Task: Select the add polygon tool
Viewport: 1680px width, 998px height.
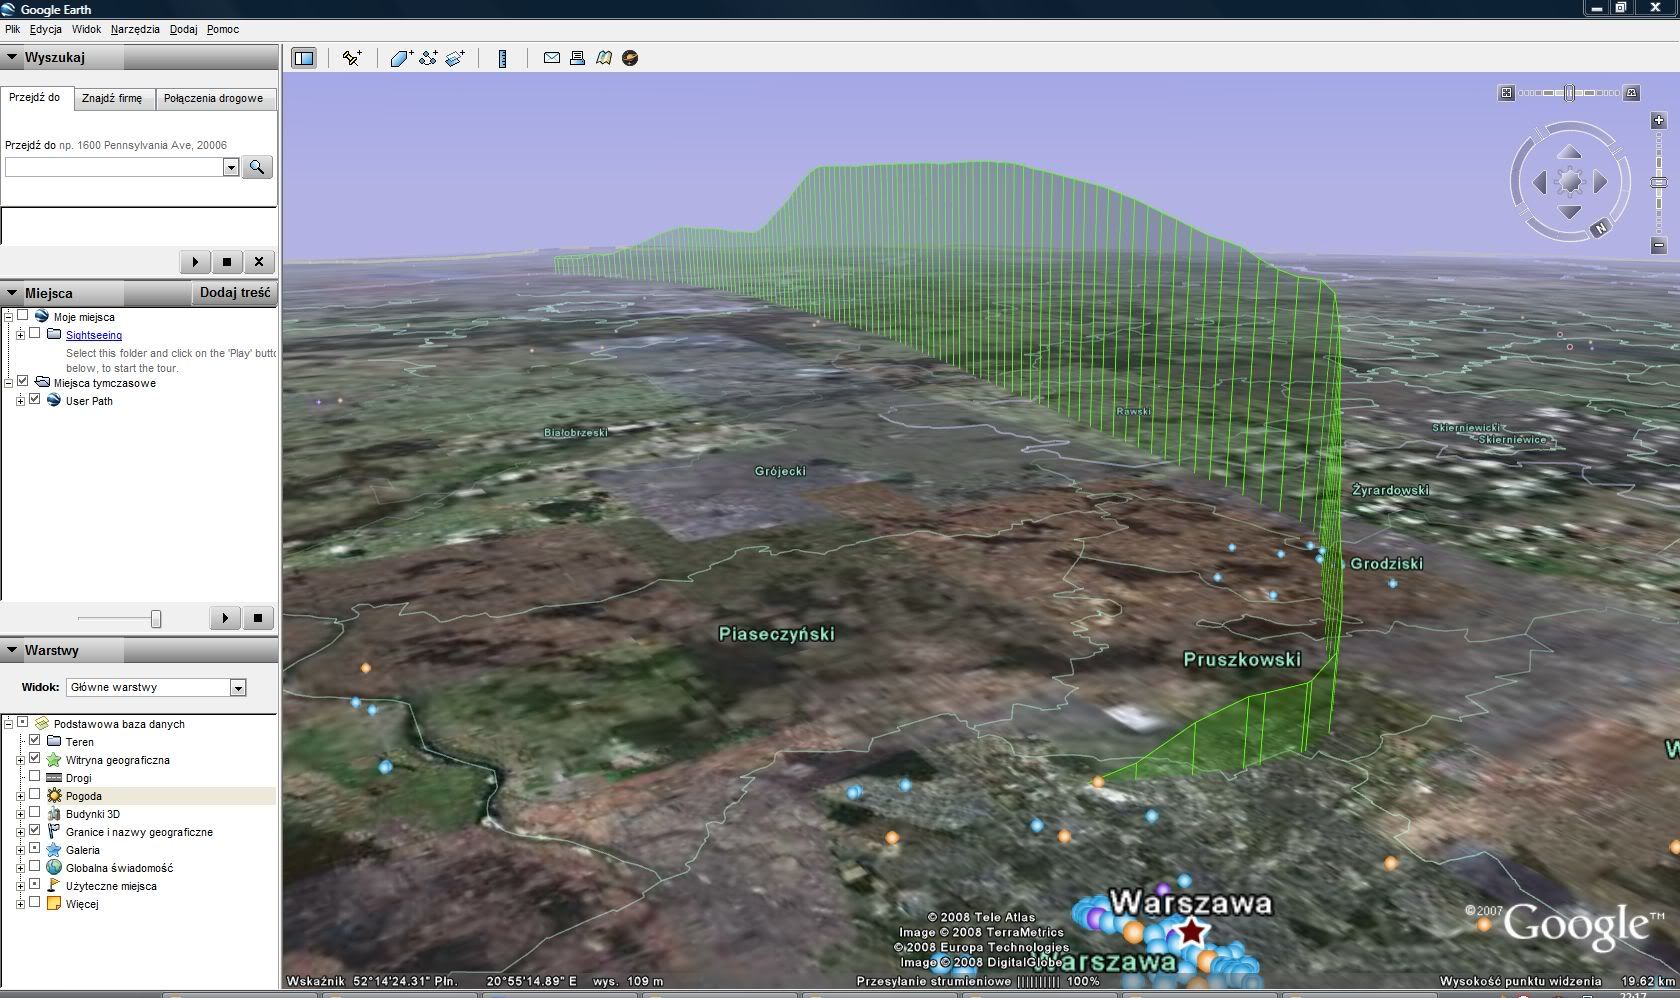Action: tap(401, 58)
